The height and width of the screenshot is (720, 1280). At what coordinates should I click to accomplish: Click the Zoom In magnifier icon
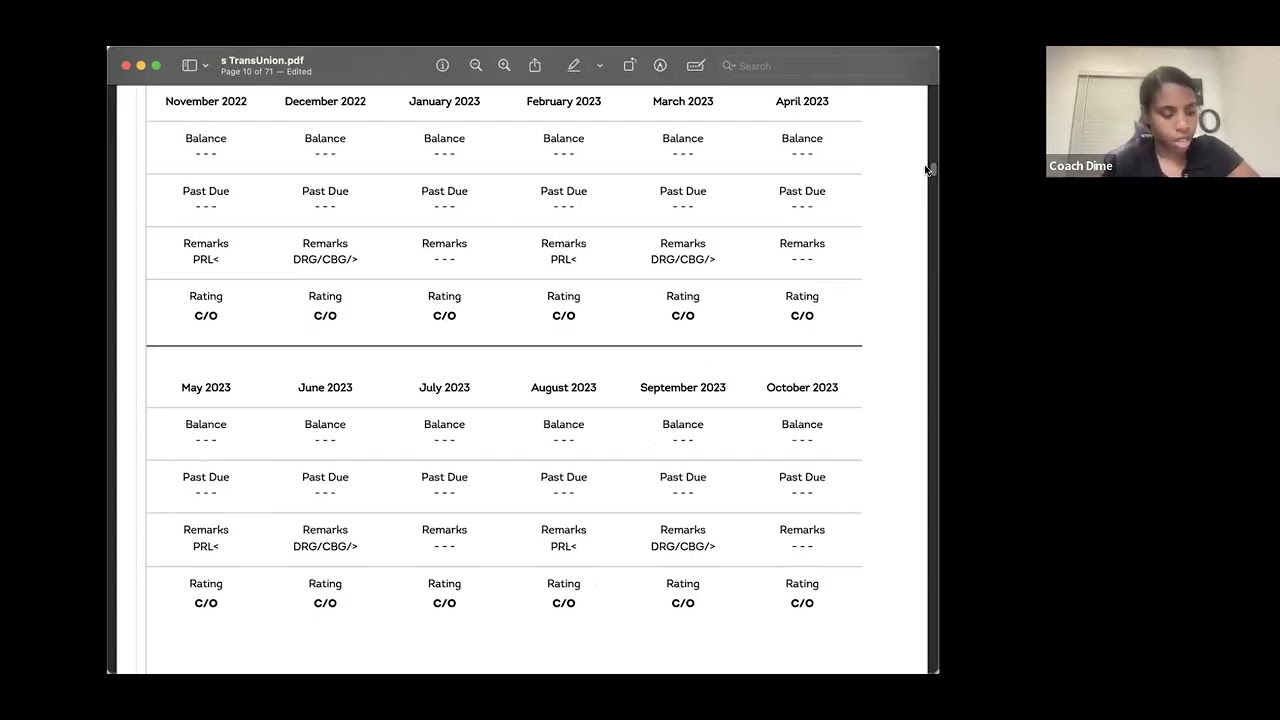(x=504, y=65)
